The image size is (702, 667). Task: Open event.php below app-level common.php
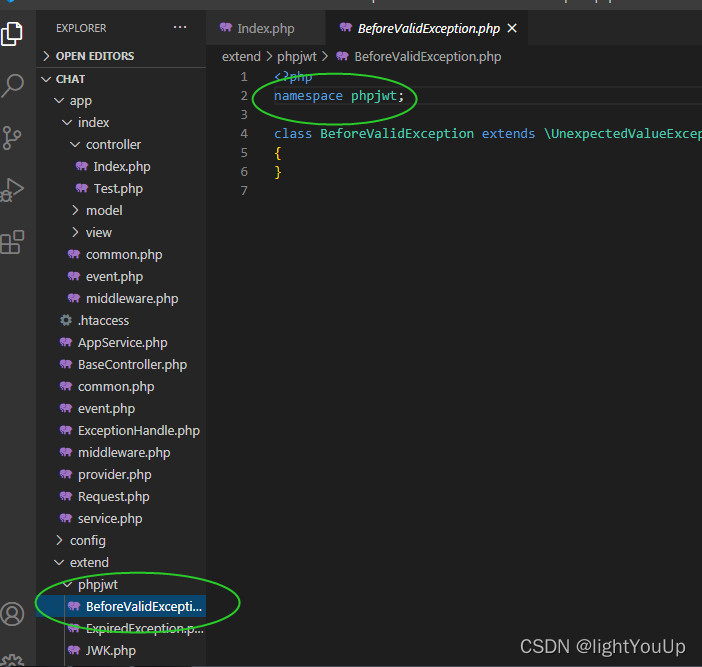coord(121,408)
